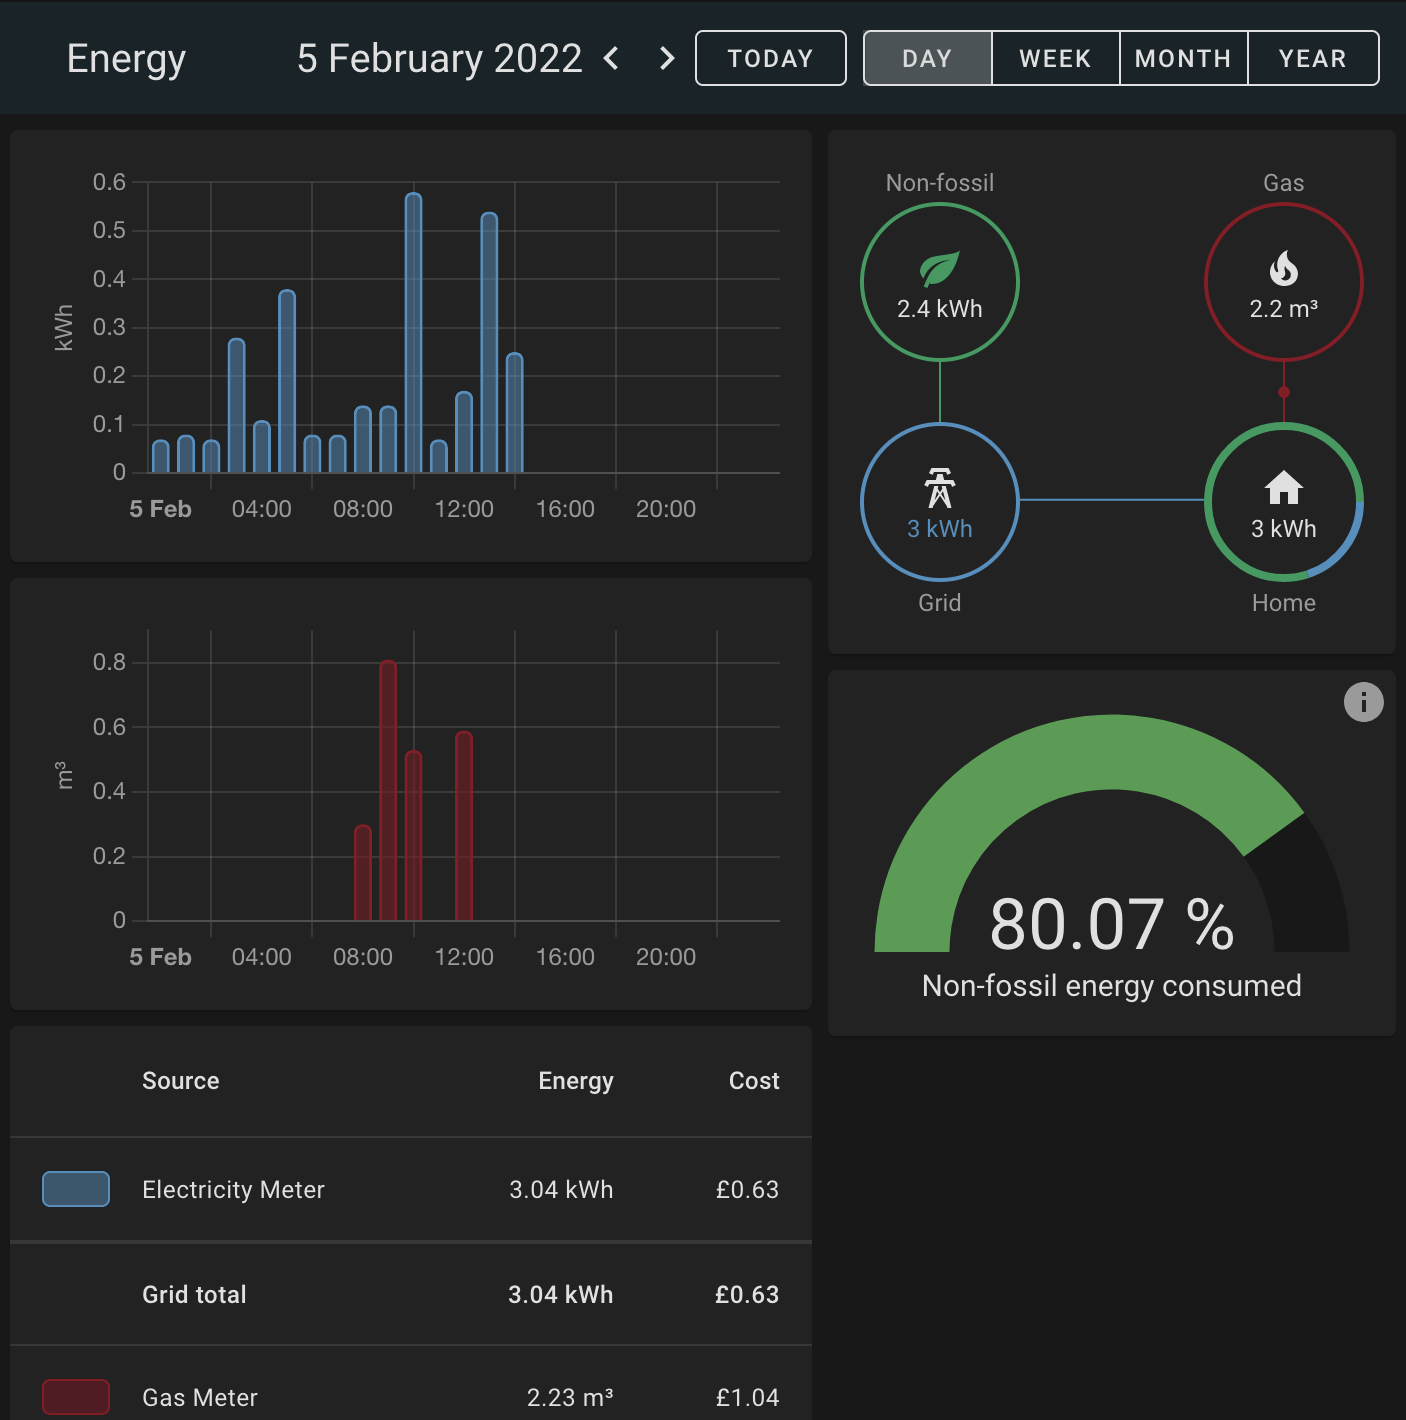Click the green leaf Non-fossil icon
The image size is (1406, 1420).
(940, 268)
